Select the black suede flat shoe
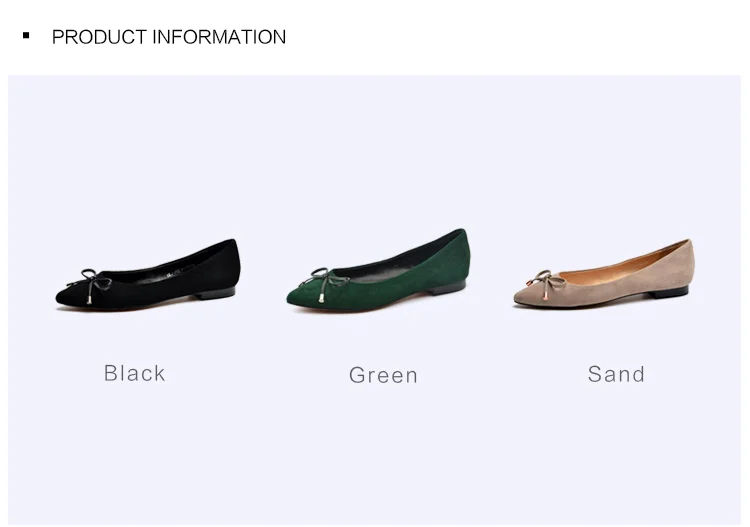Viewport: 750px width, 527px height. coord(148,274)
